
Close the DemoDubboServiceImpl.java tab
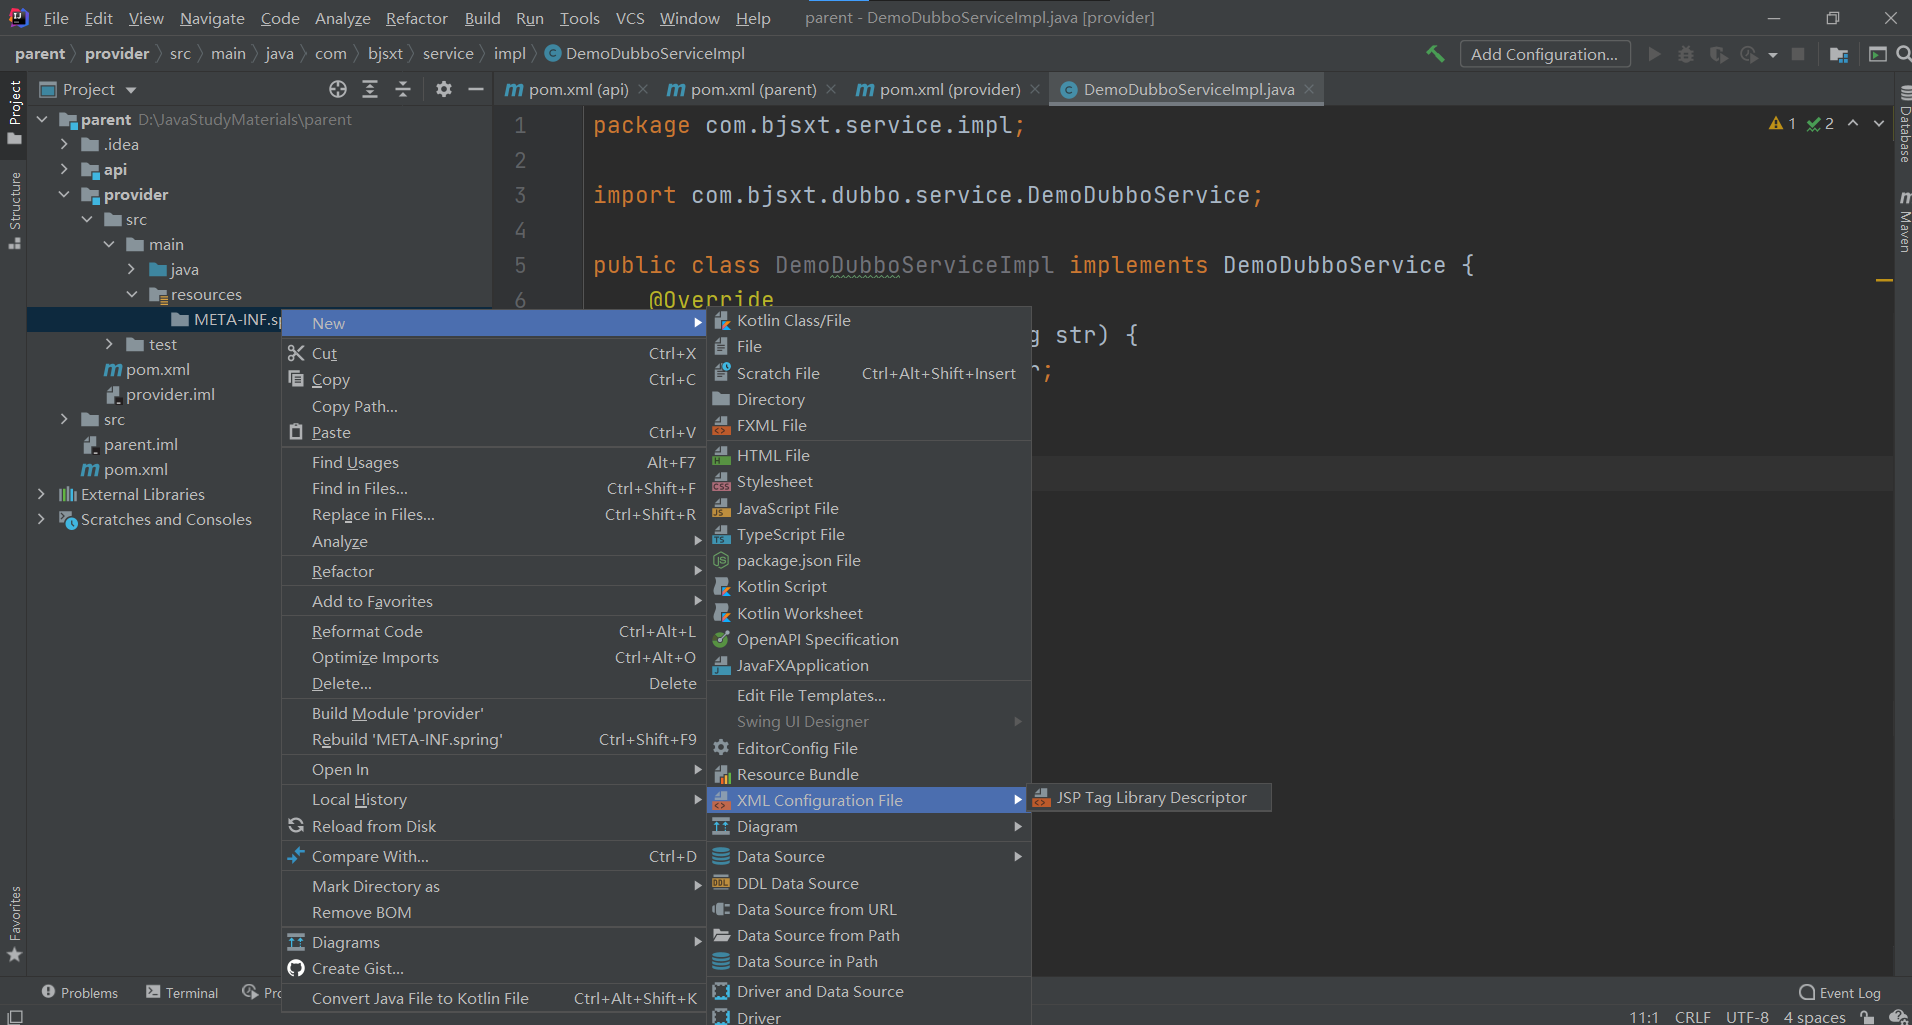1309,89
